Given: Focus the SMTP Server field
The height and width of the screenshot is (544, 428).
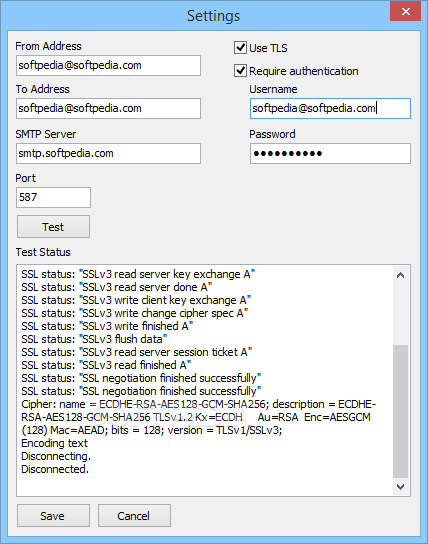Looking at the screenshot, I should pos(108,153).
